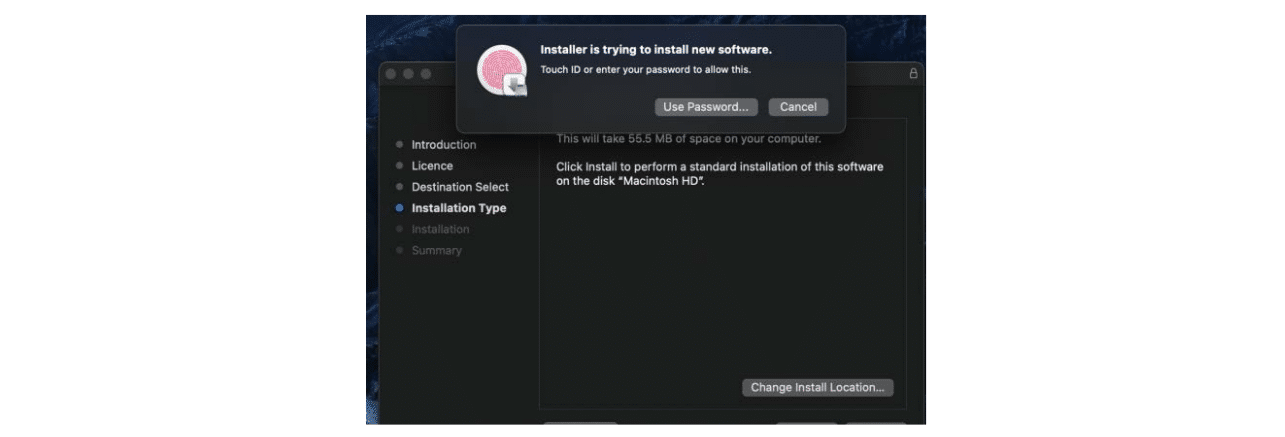Select the Installation Type step
This screenshot has width=1285, height=437.
[459, 208]
